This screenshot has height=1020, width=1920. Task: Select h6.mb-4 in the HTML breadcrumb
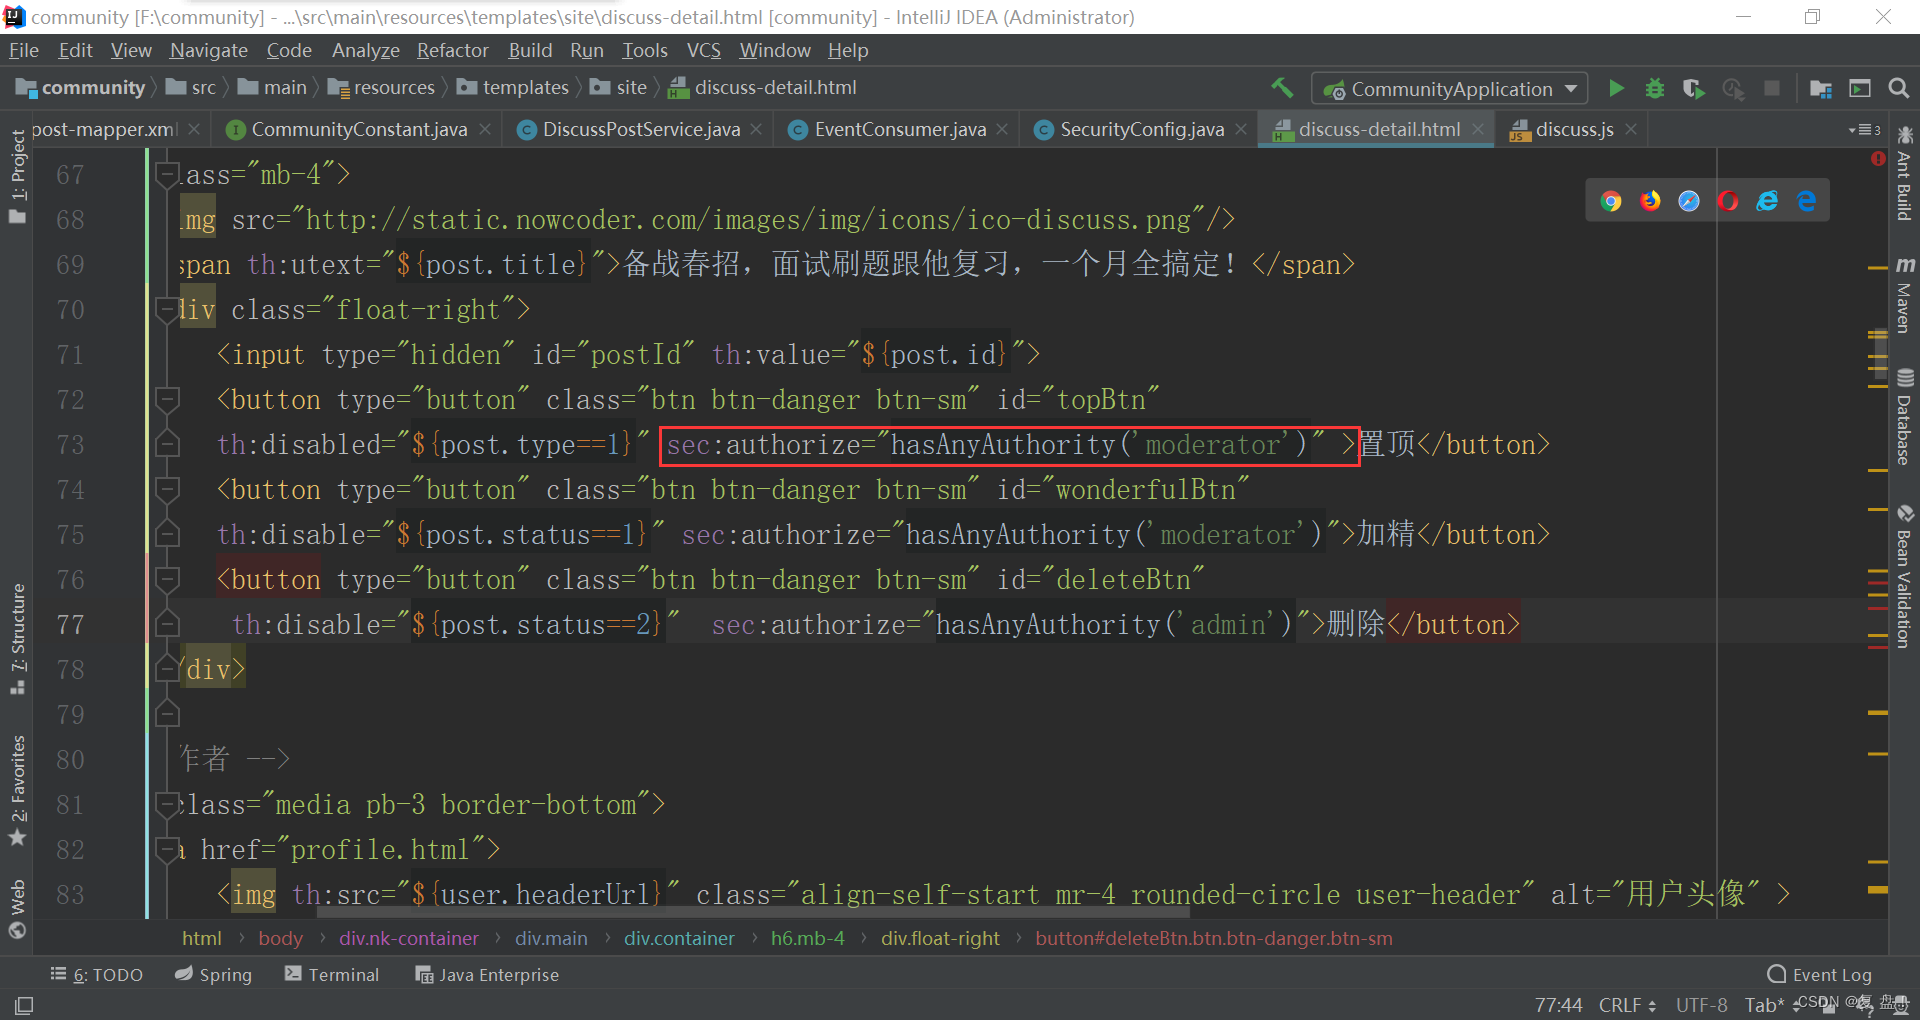point(807,938)
